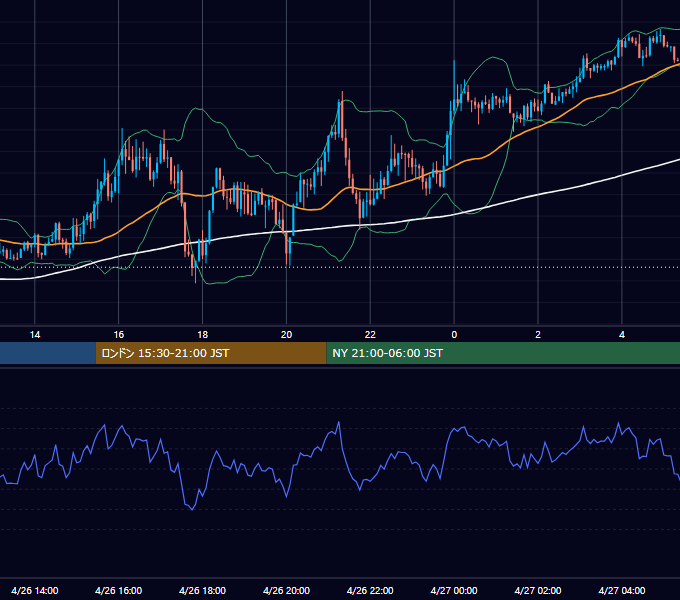Click the 14 hour axis label
680x600 pixels.
[35, 335]
